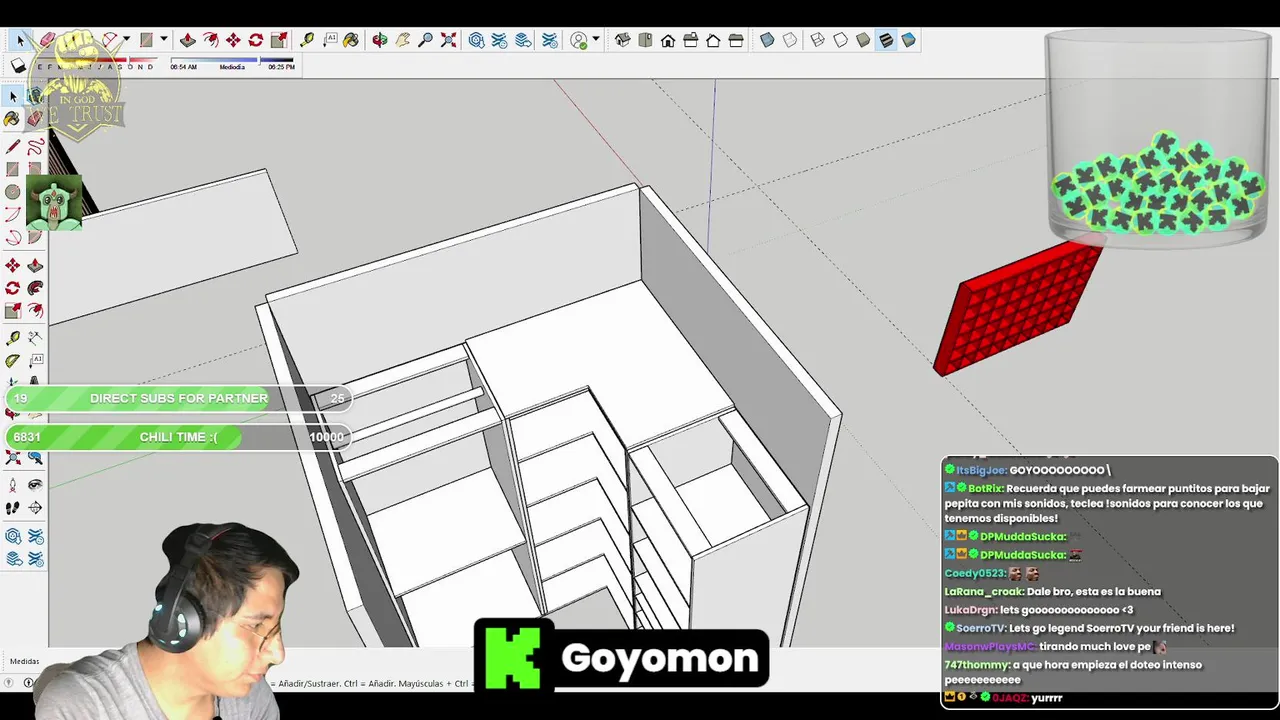Select the Move tool in left toolbar

(12, 265)
